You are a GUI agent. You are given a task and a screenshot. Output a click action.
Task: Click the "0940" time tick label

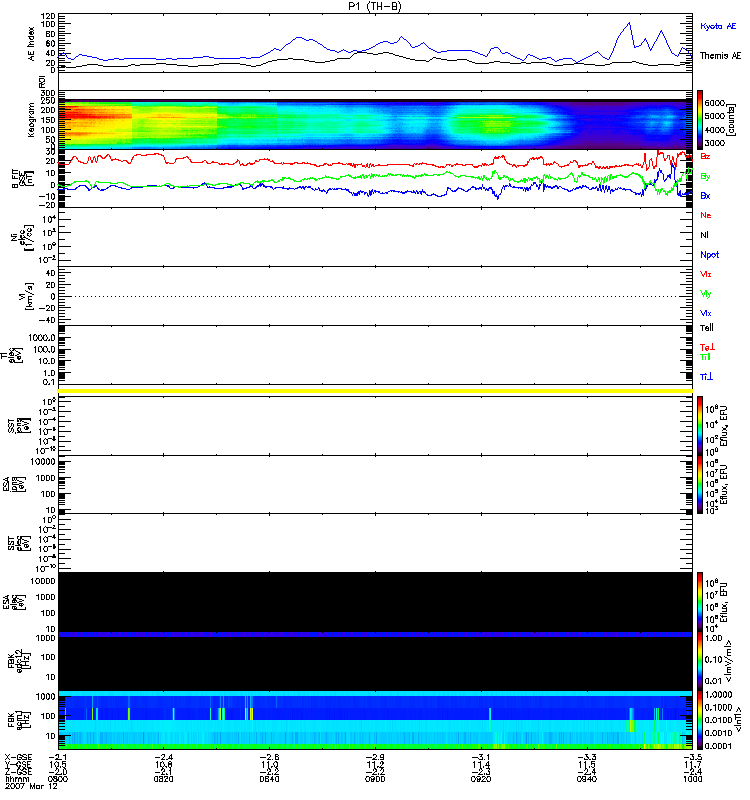(x=587, y=779)
